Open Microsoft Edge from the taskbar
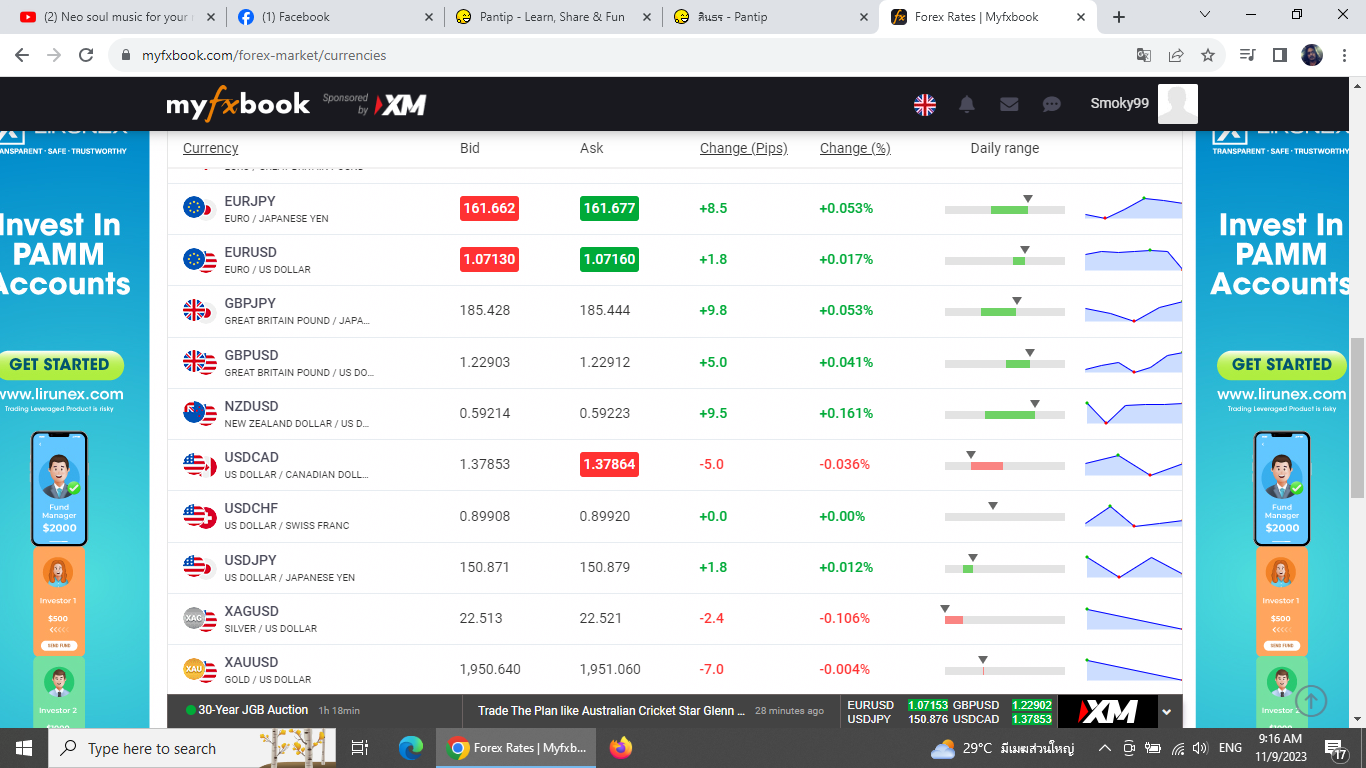The height and width of the screenshot is (768, 1366). 411,748
